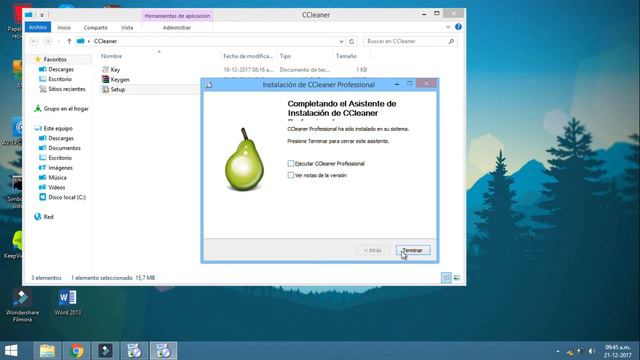Open the Vista ribbon tab

[127, 28]
